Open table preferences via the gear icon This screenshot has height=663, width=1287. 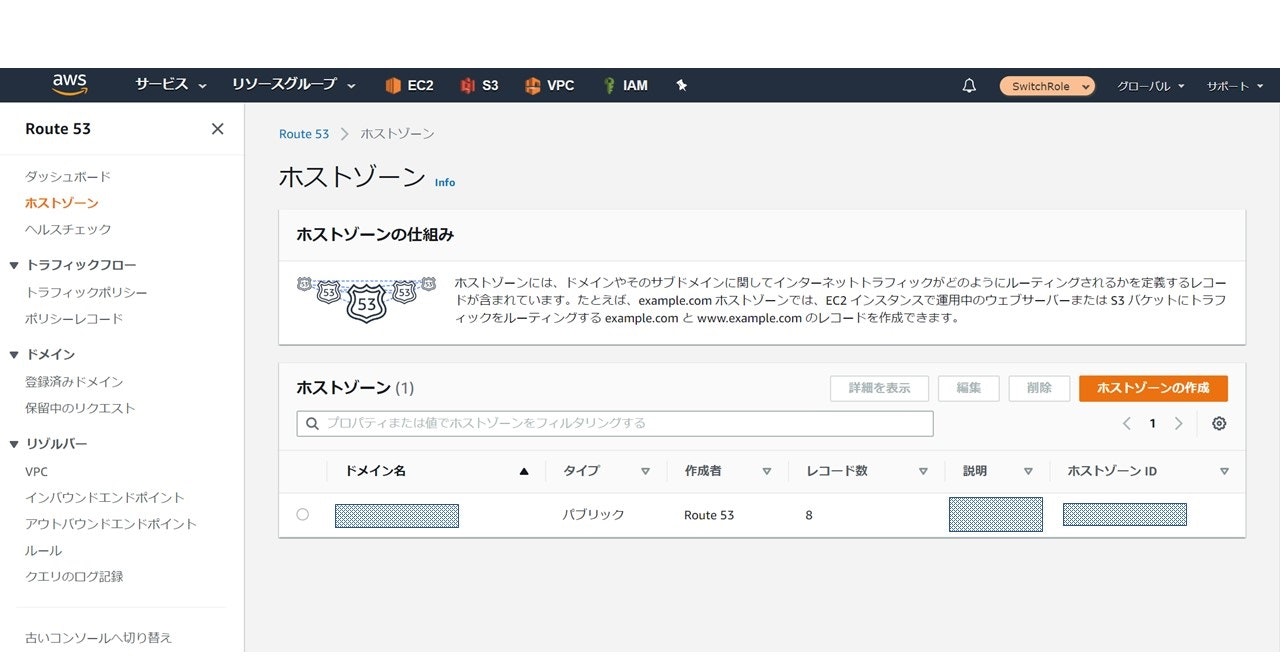tap(1218, 423)
